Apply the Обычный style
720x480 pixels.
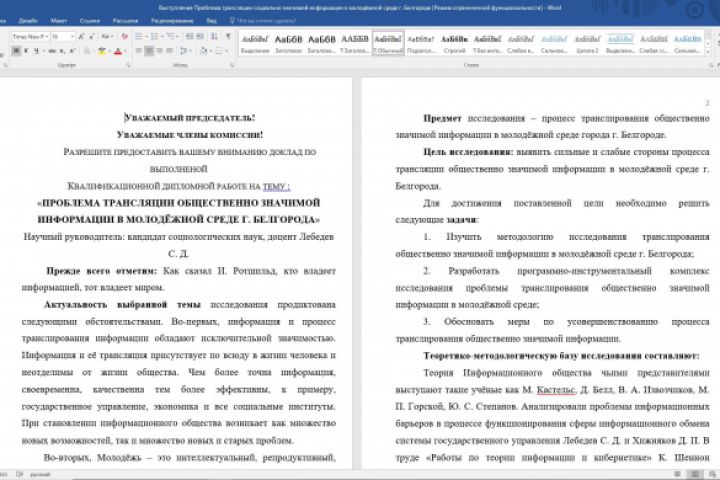point(388,43)
